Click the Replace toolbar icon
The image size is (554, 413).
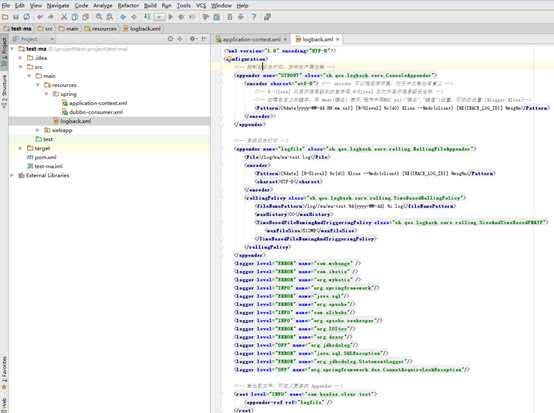110,17
